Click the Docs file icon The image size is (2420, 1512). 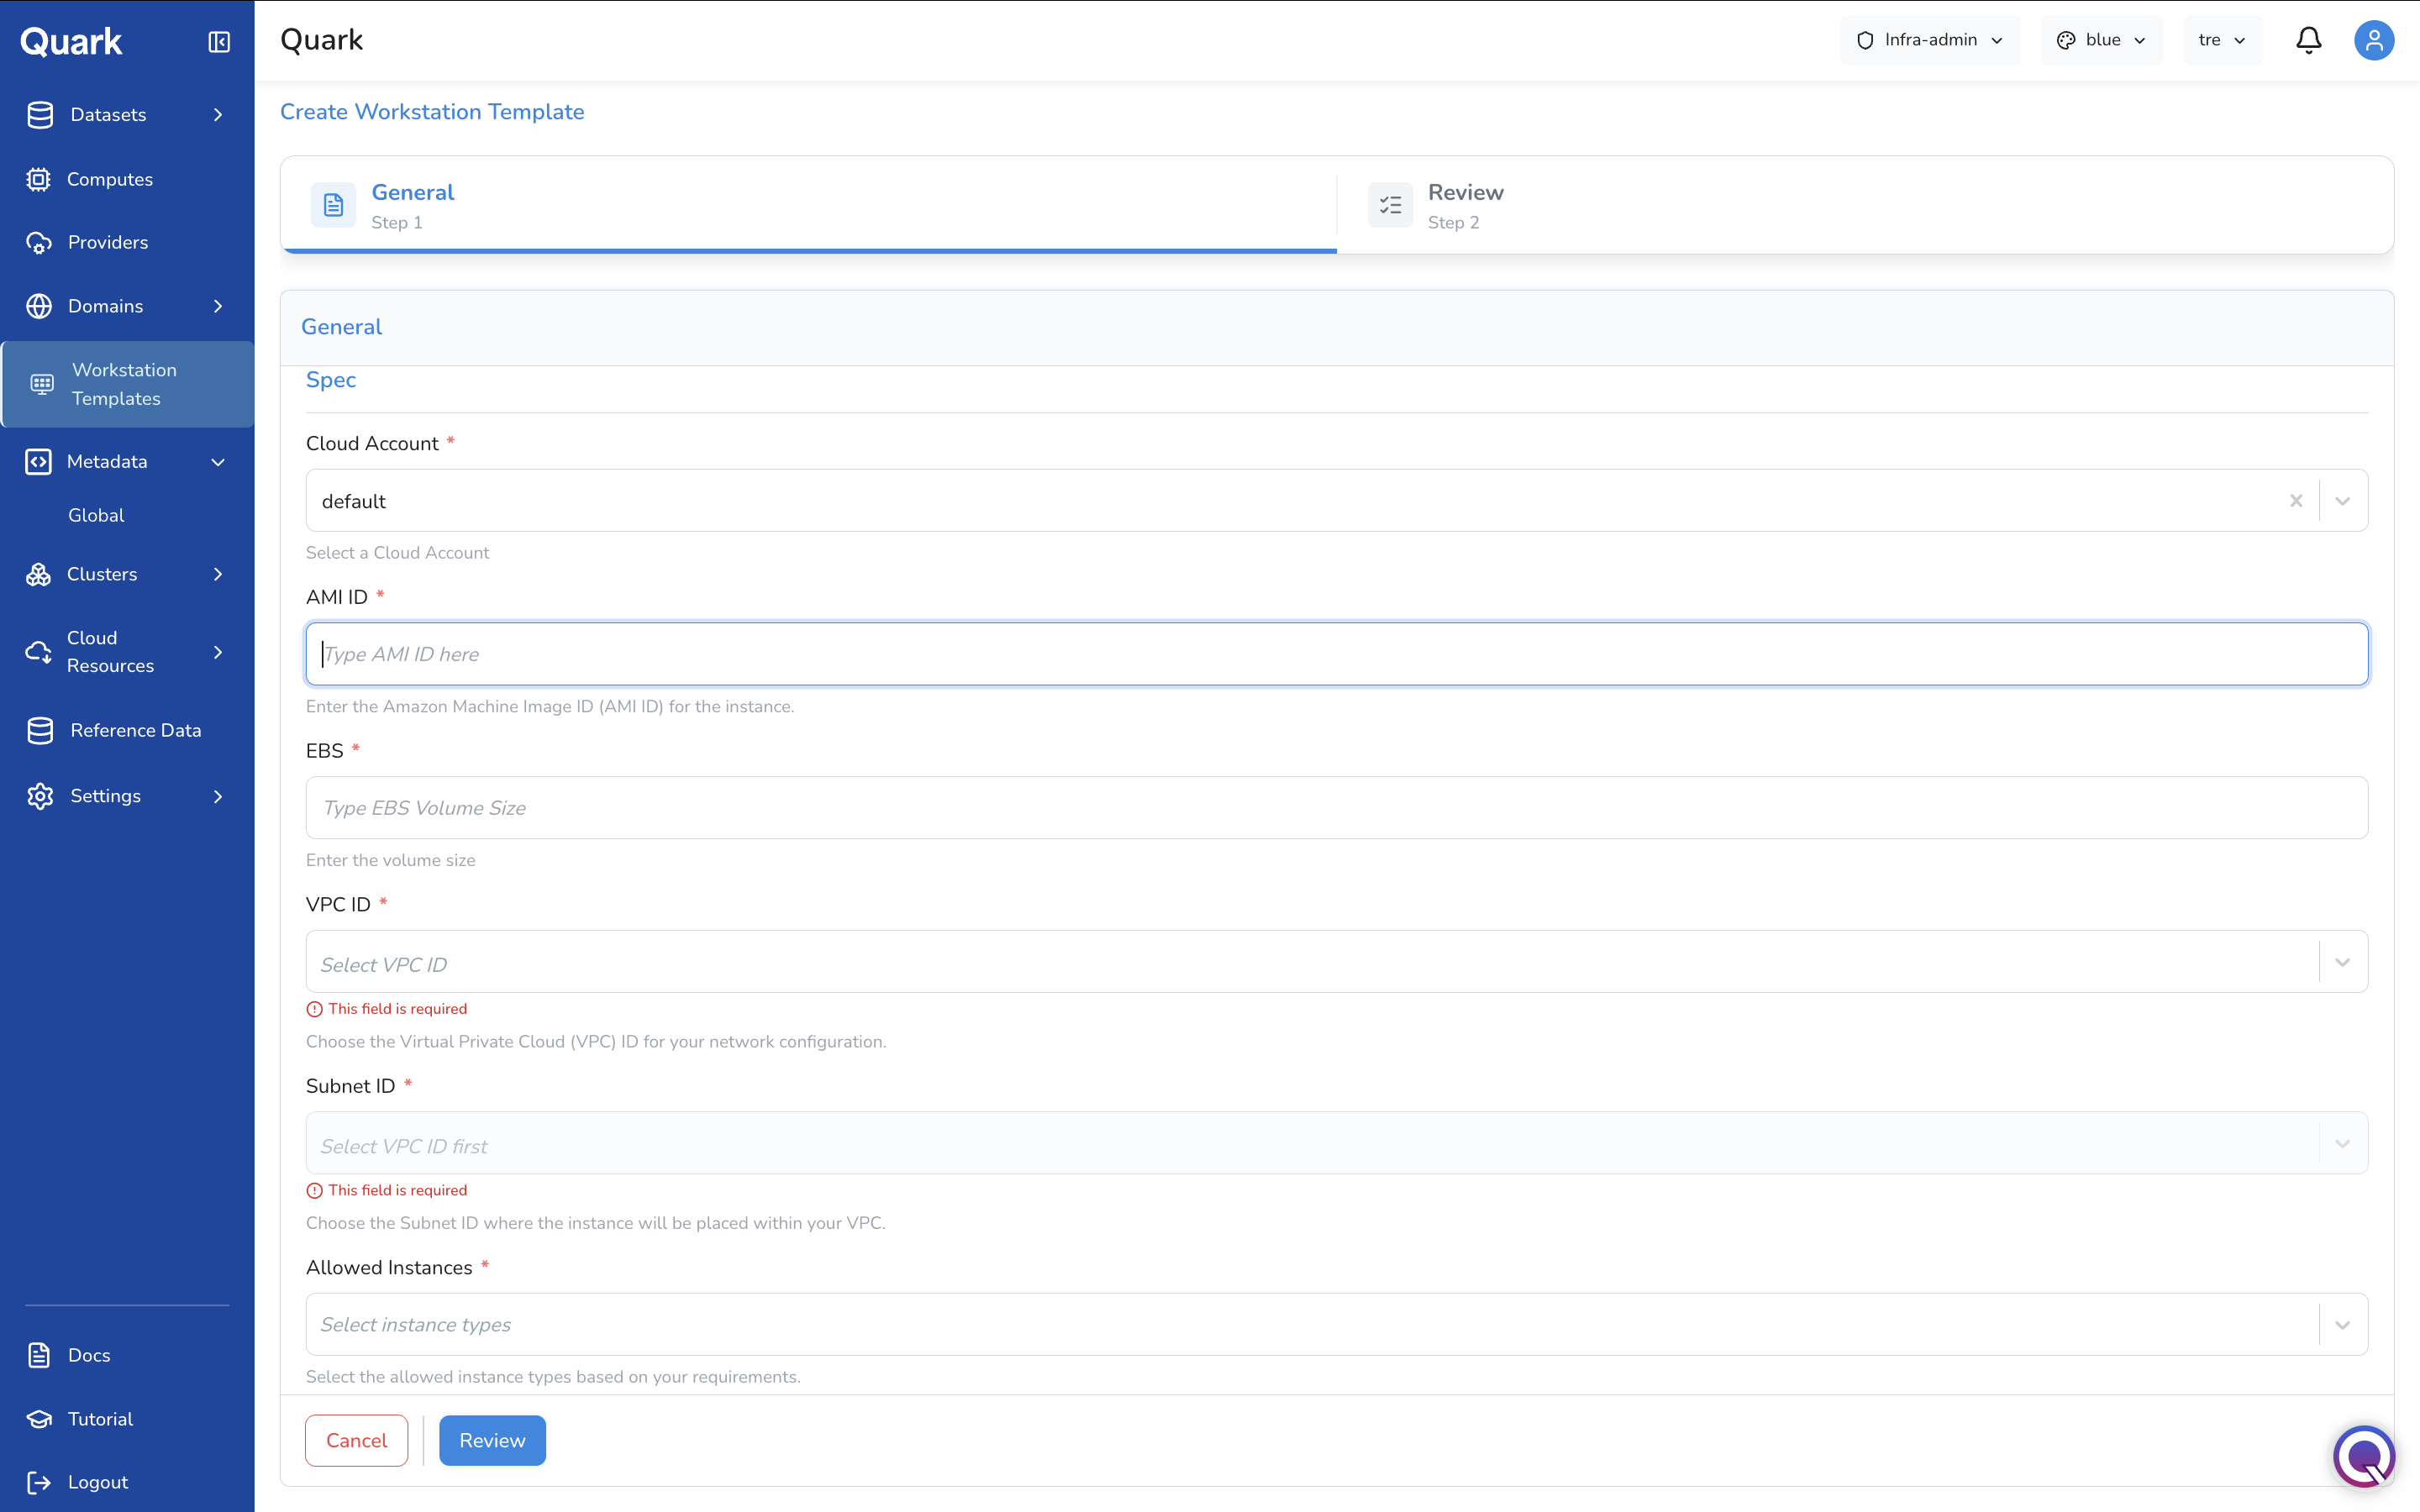[39, 1355]
